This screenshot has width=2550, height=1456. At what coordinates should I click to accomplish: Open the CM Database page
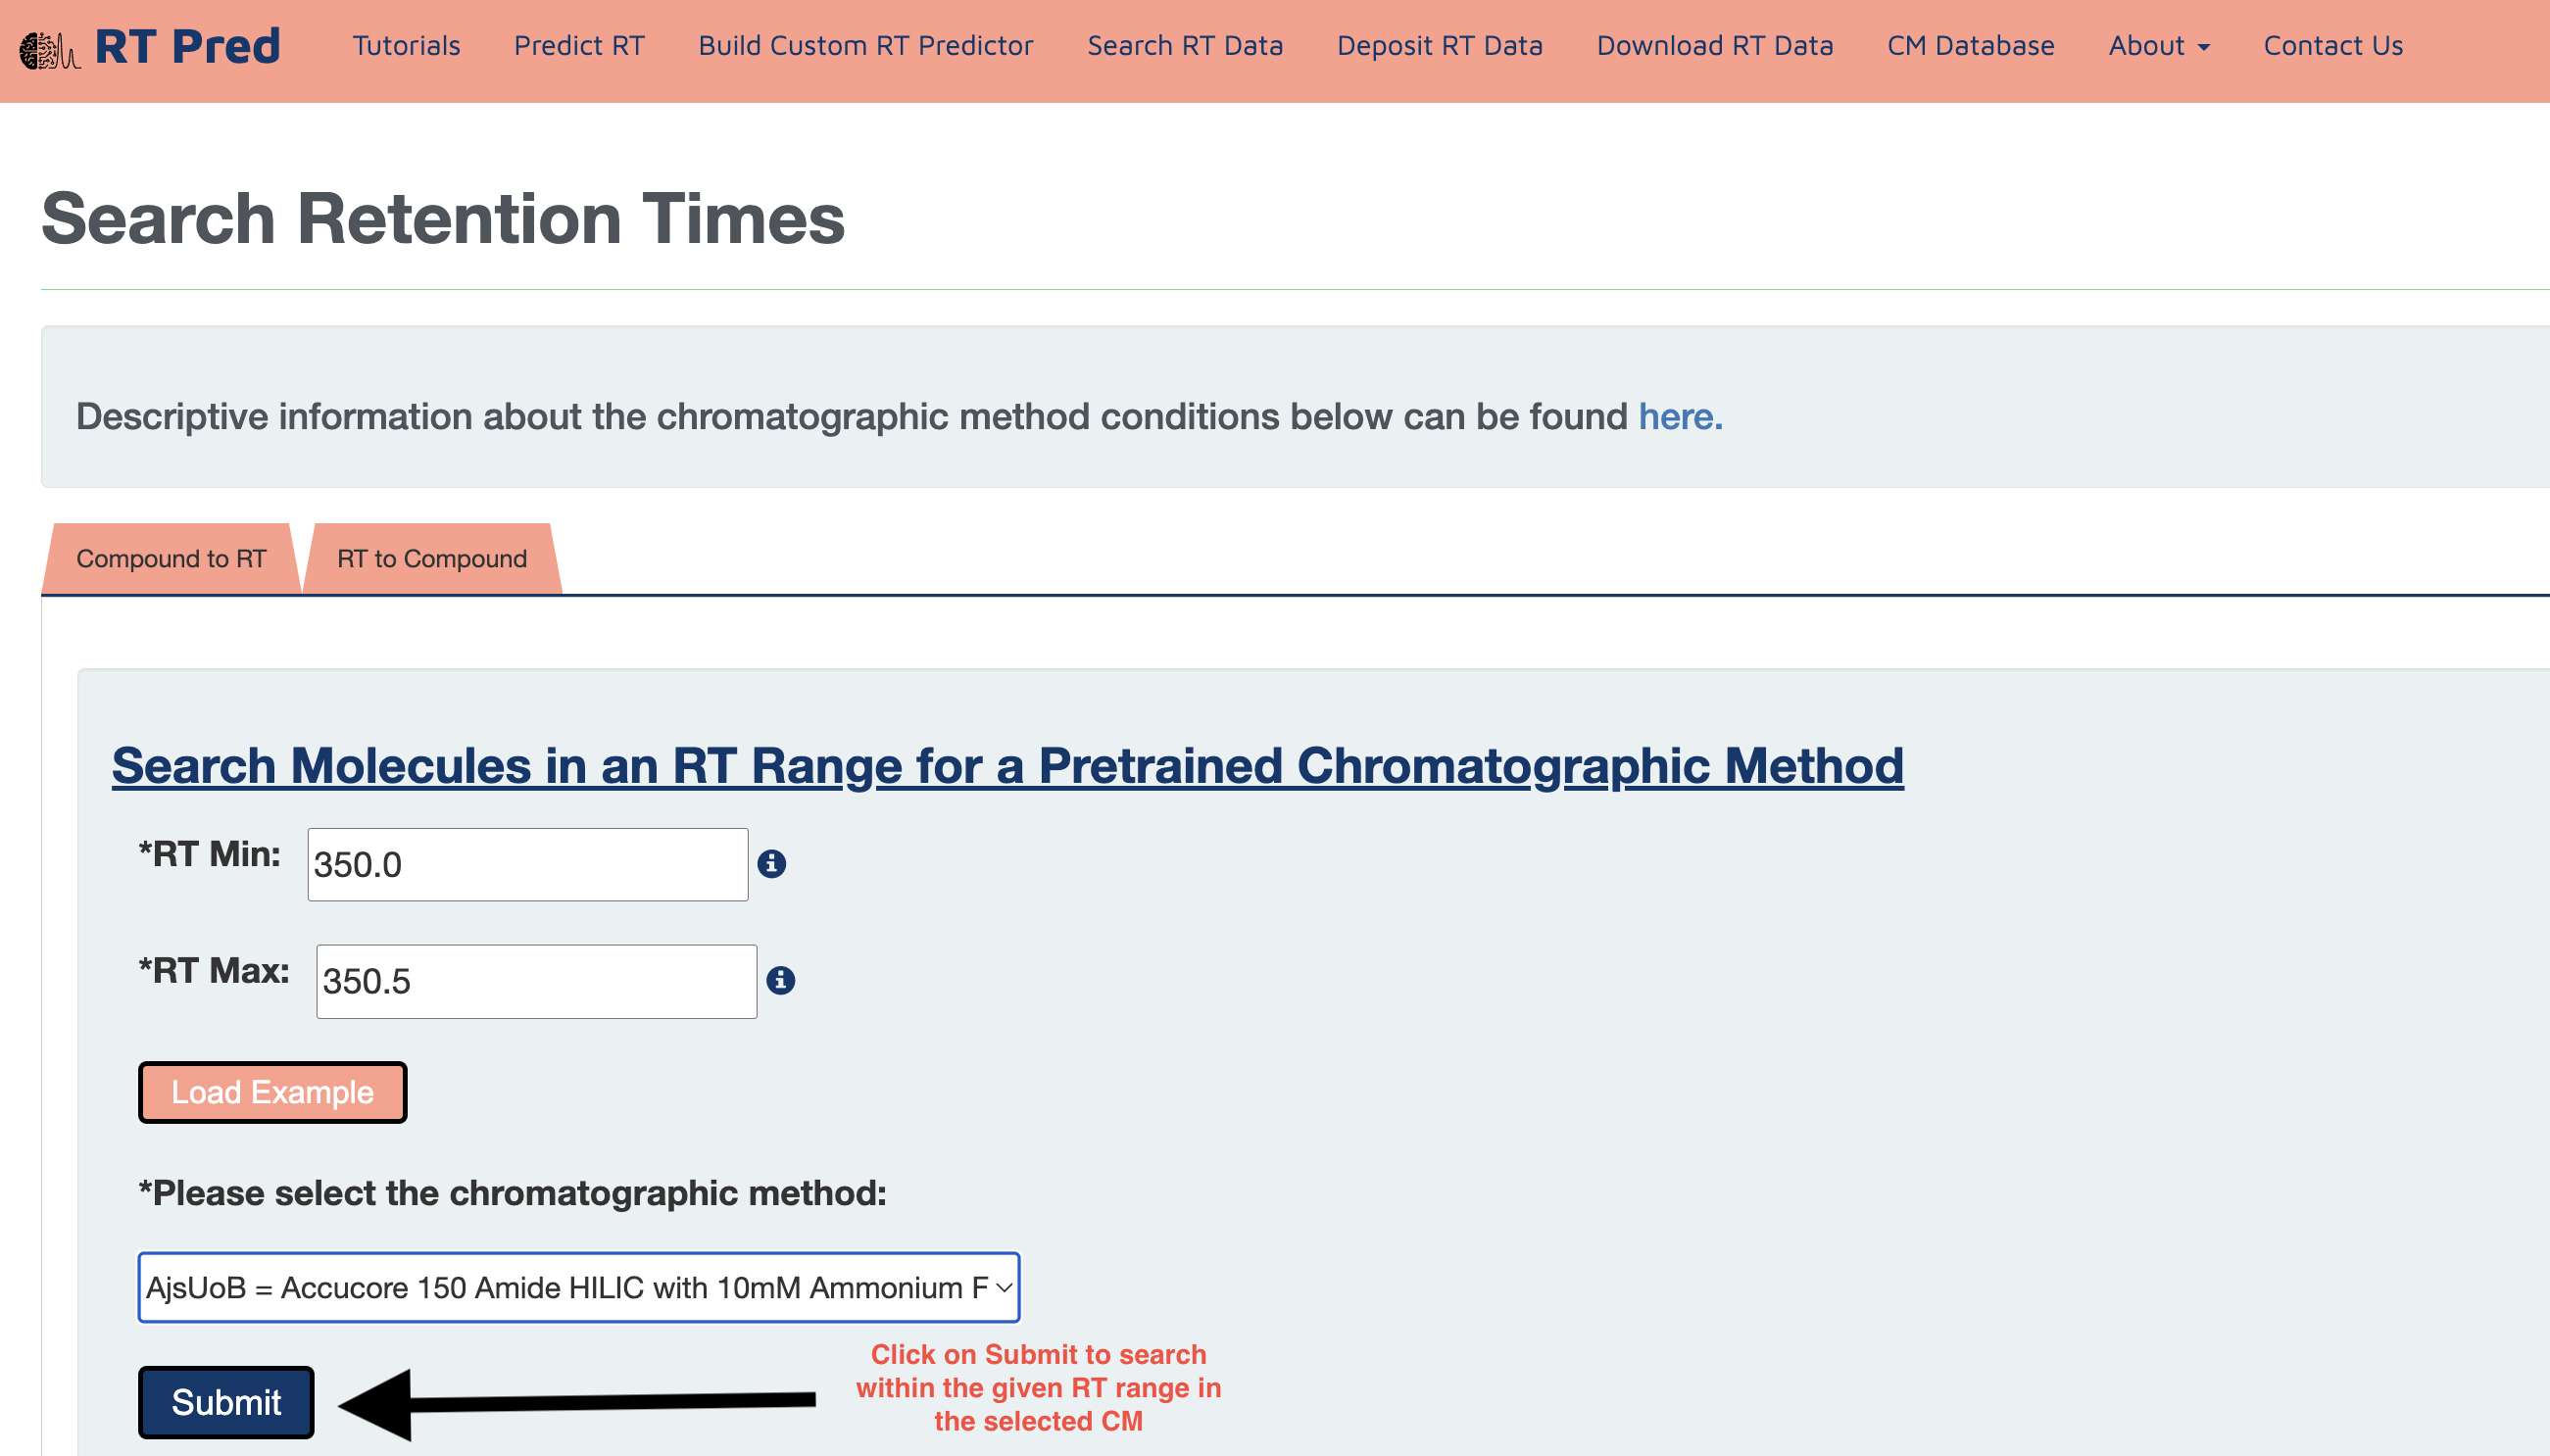pos(1970,46)
